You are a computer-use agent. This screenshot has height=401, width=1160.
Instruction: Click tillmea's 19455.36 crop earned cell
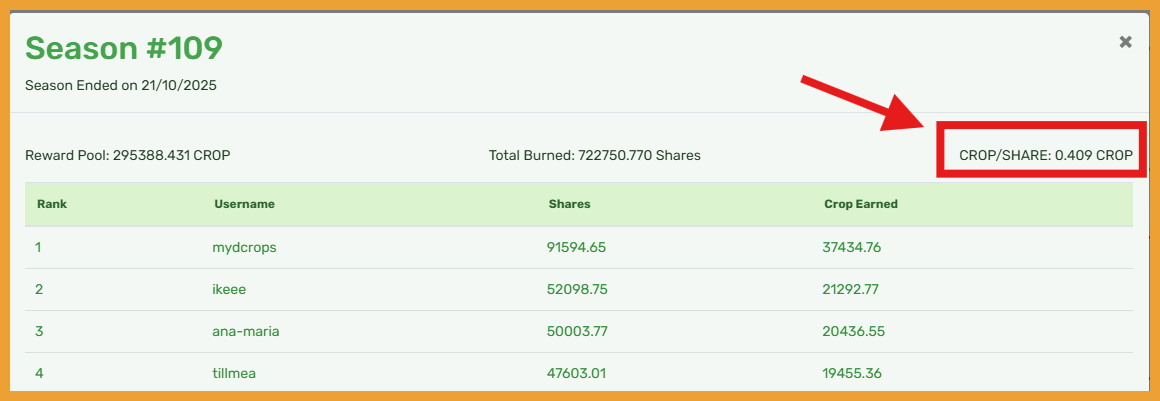tap(852, 374)
